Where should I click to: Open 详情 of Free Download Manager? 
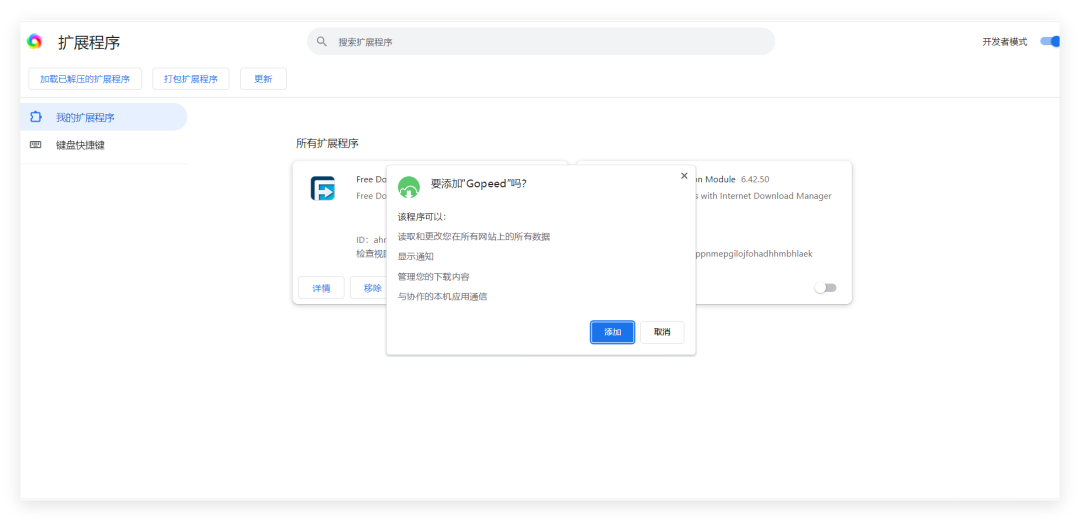(321, 287)
